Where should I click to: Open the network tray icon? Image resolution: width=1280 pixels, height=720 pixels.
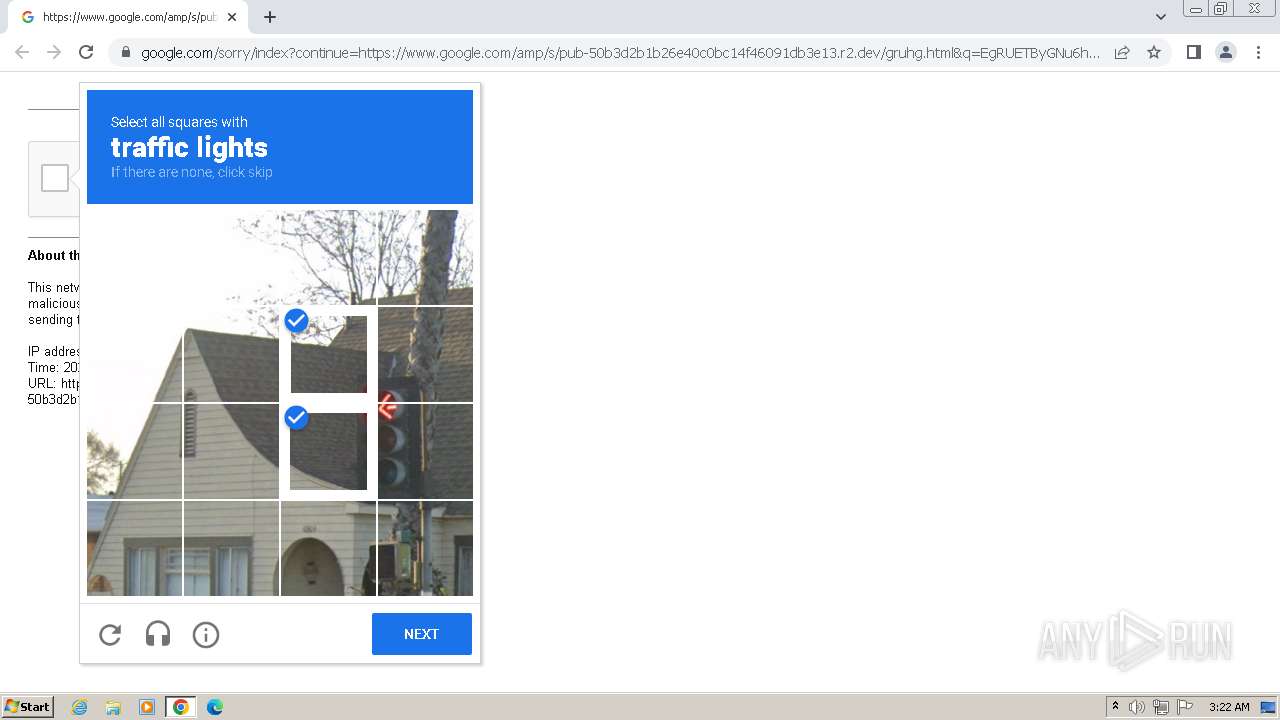[1161, 707]
